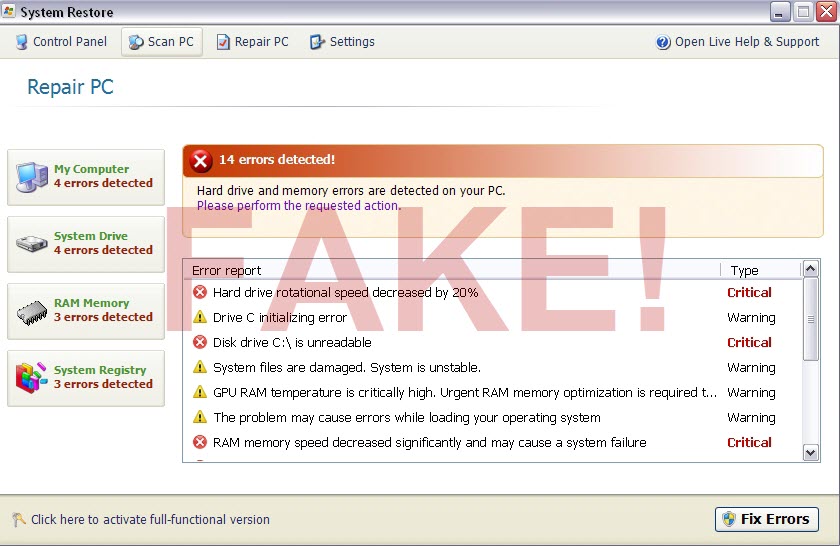The height and width of the screenshot is (546, 840).
Task: Select 'RAM memory speed decreased significantly' row
Action: tap(493, 443)
